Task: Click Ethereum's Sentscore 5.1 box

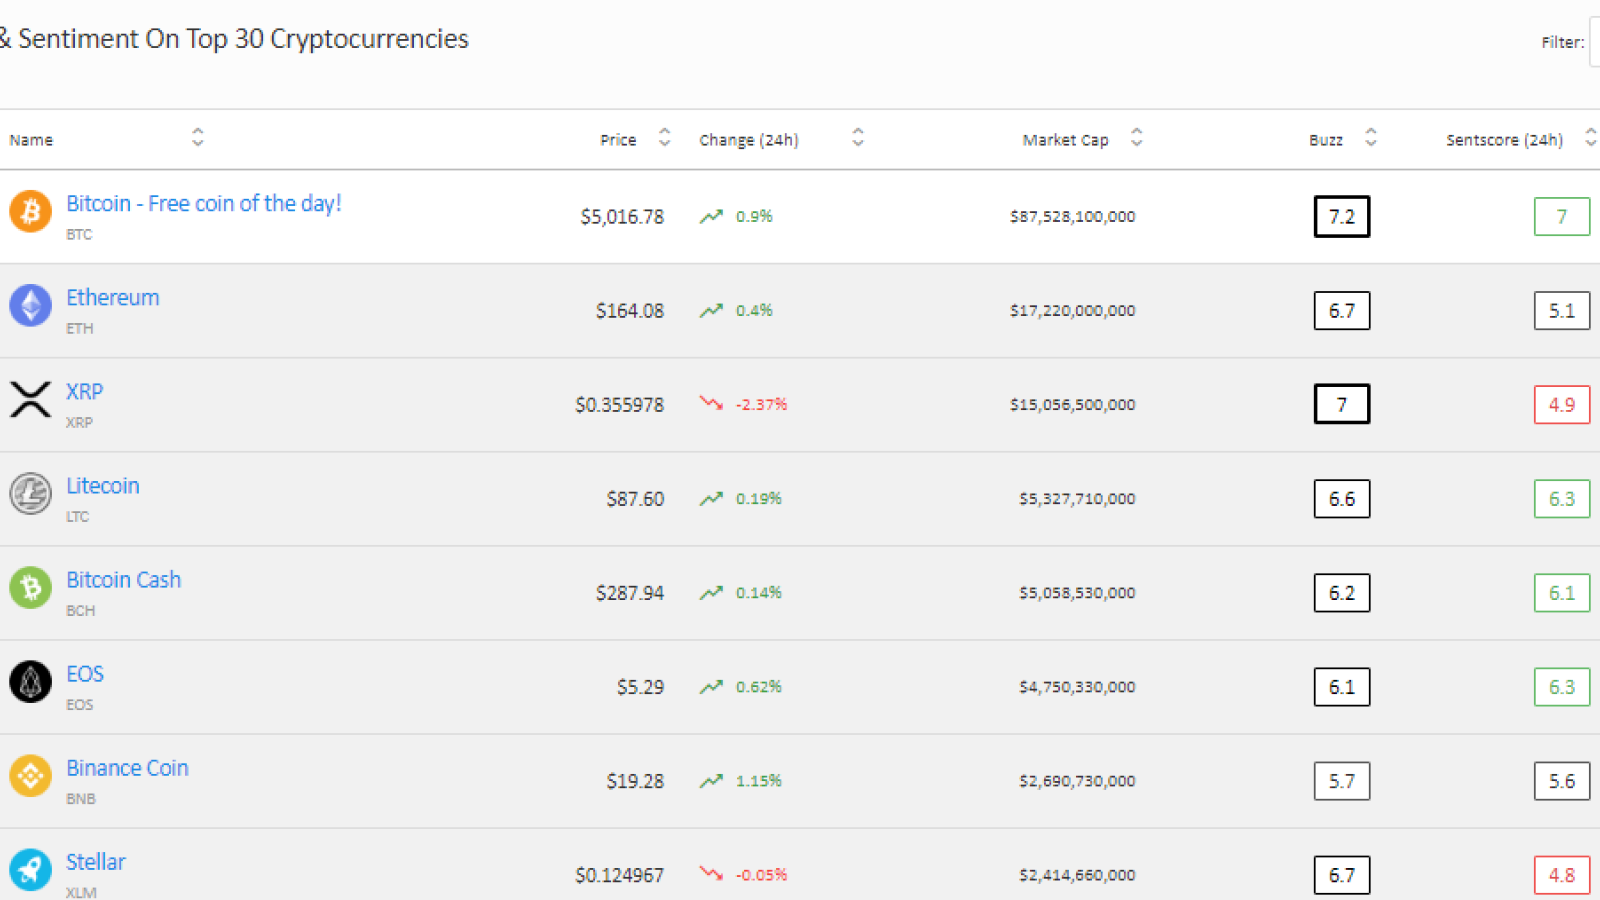Action: pyautogui.click(x=1562, y=311)
